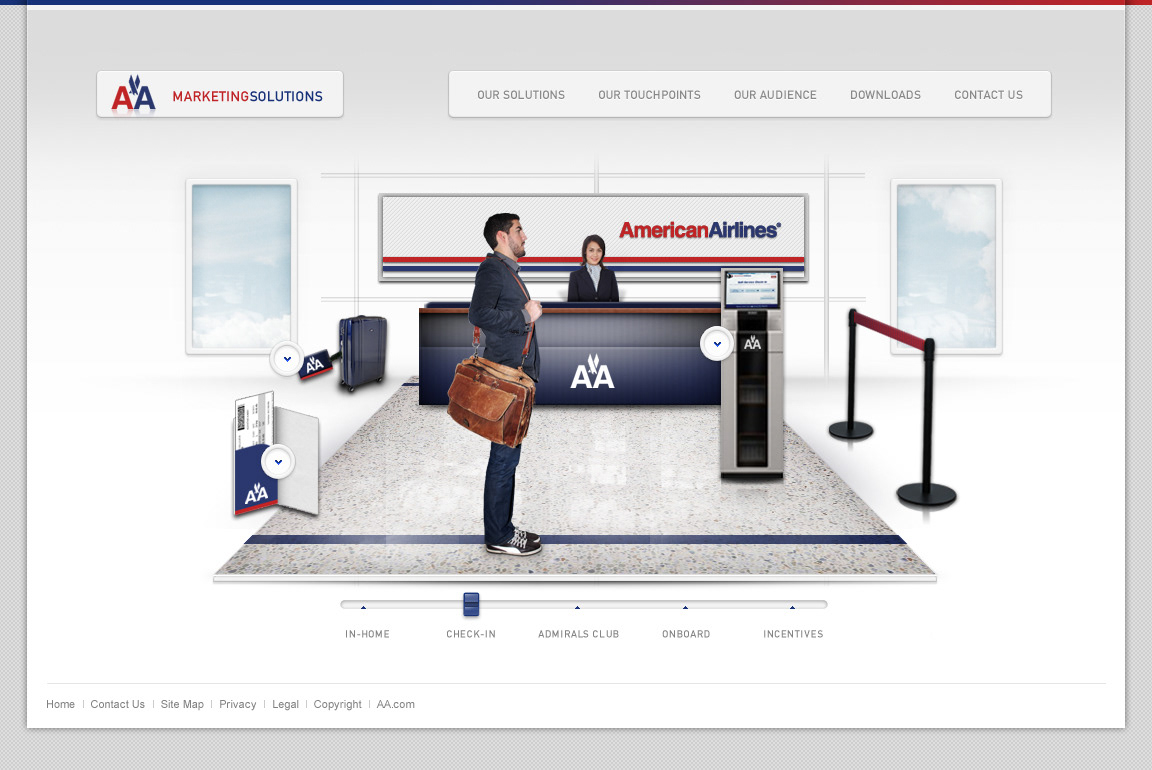Open the Contact Us footer link
Screen dimensions: 1152x770
pyautogui.click(x=118, y=704)
